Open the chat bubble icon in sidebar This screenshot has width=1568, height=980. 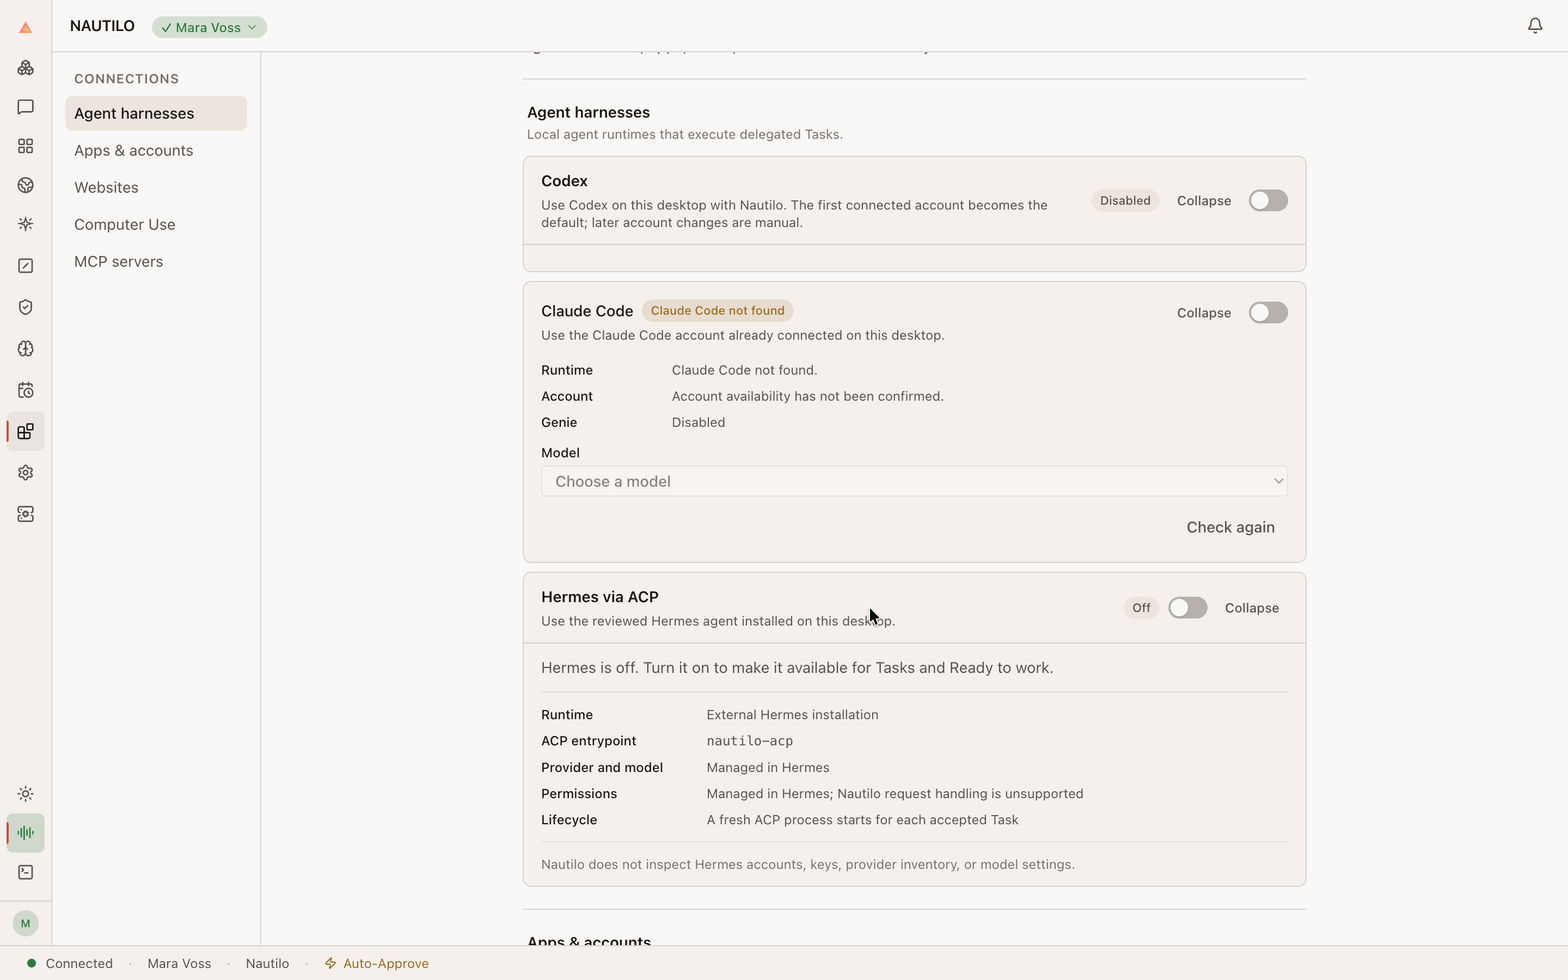[x=26, y=107]
